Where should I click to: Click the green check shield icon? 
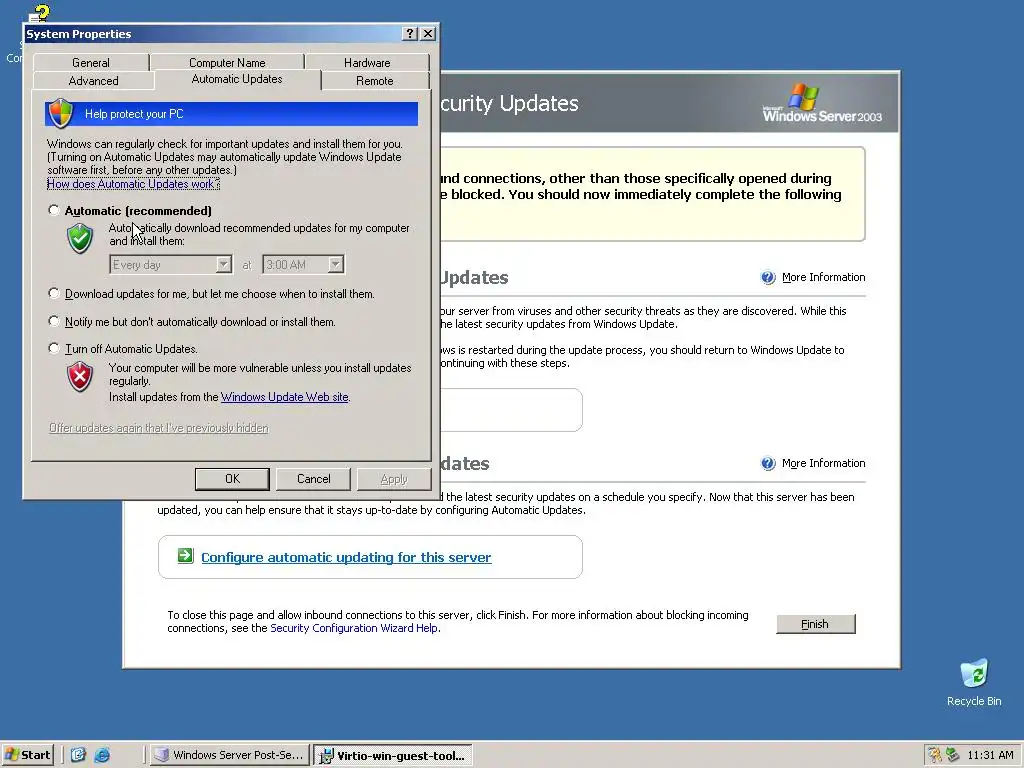(x=80, y=238)
